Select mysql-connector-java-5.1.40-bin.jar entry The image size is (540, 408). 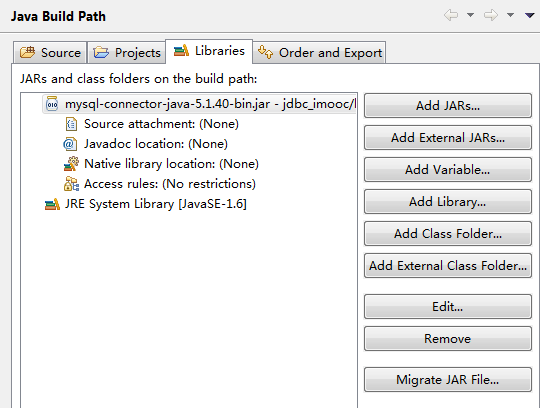tap(200, 104)
